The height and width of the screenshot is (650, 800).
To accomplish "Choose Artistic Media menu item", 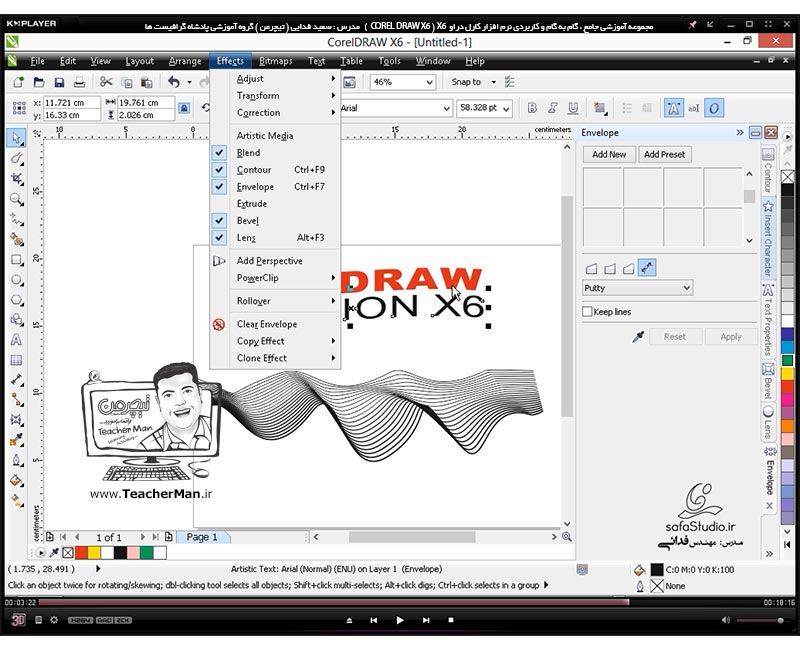I will (276, 136).
